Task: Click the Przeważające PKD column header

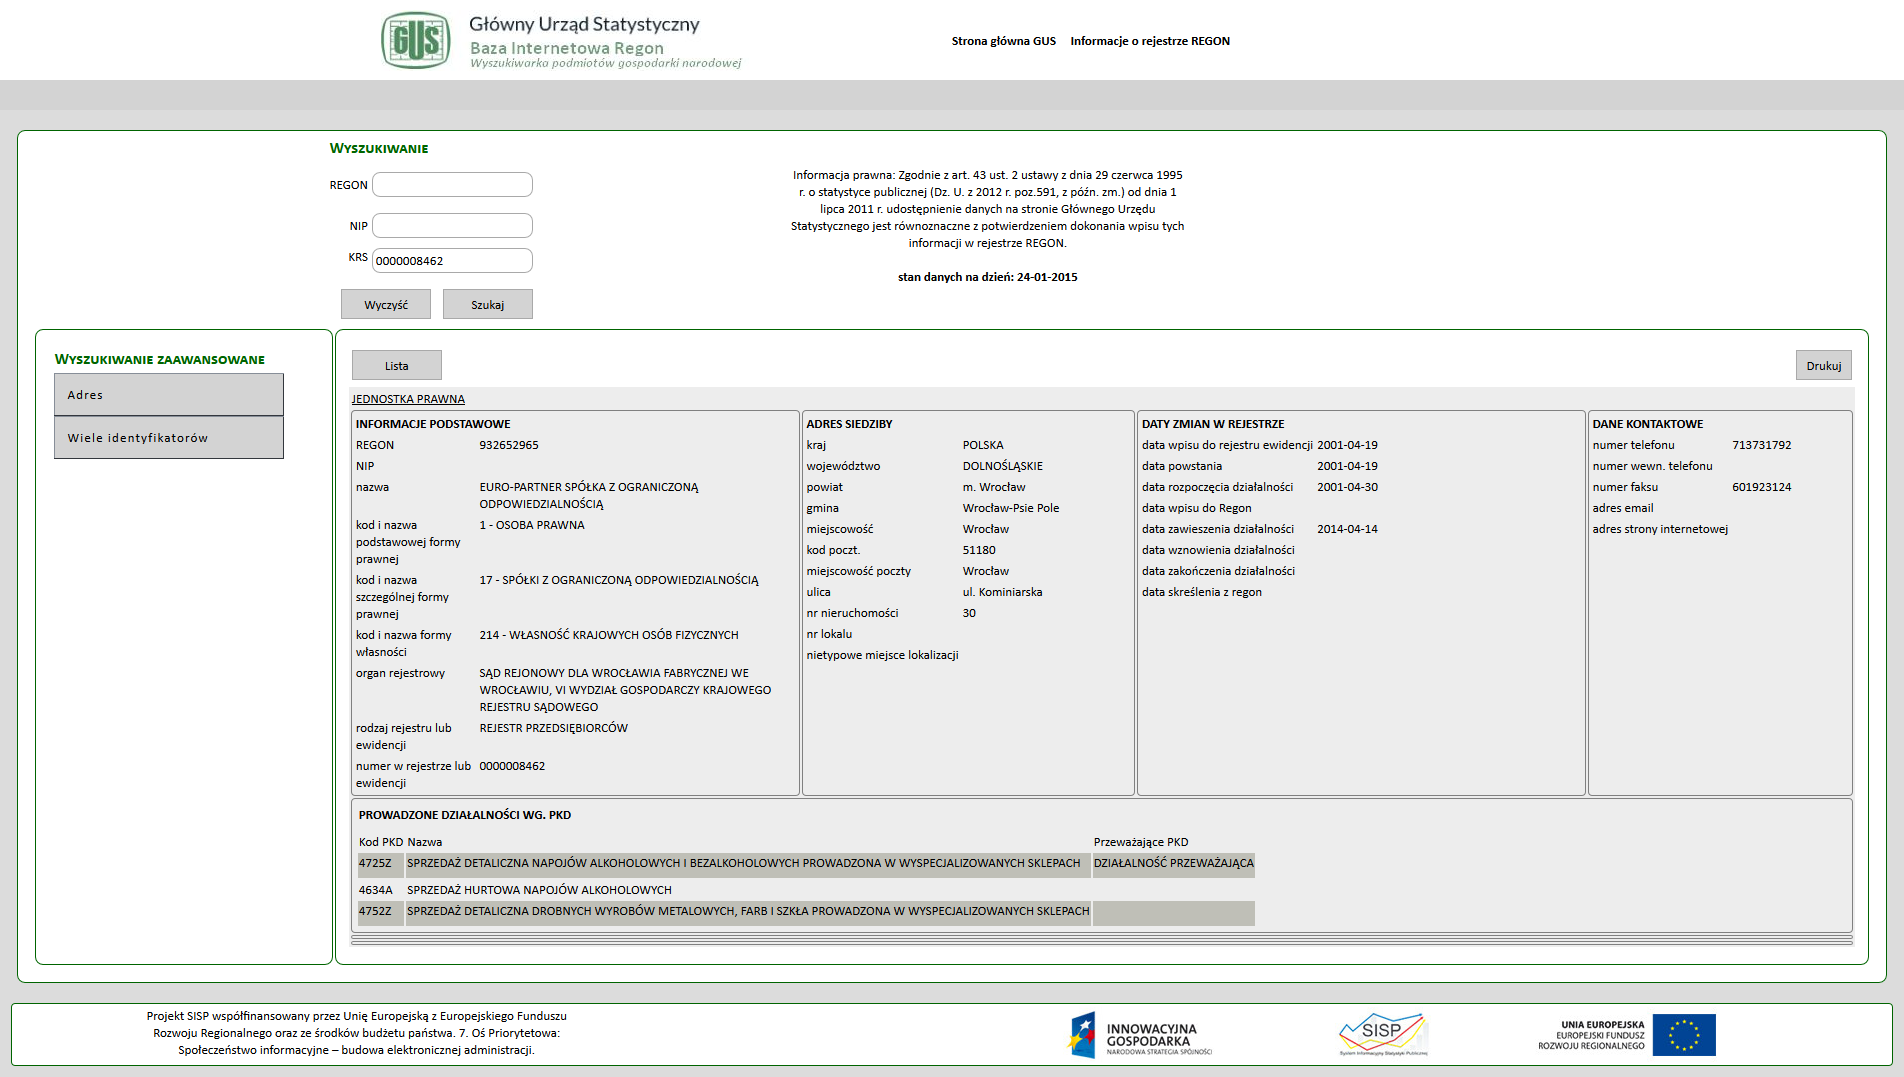Action: point(1141,842)
